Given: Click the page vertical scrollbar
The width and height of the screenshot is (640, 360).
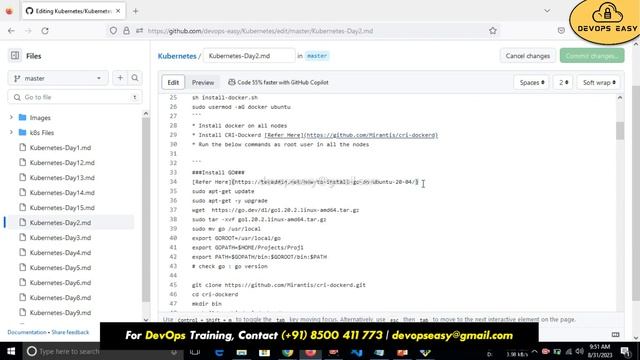Looking at the screenshot, I should click(x=636, y=192).
